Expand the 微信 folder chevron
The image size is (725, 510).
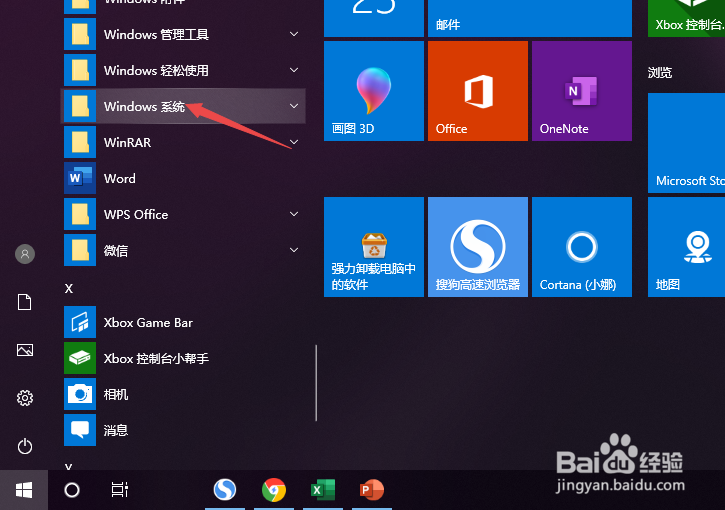pos(294,250)
